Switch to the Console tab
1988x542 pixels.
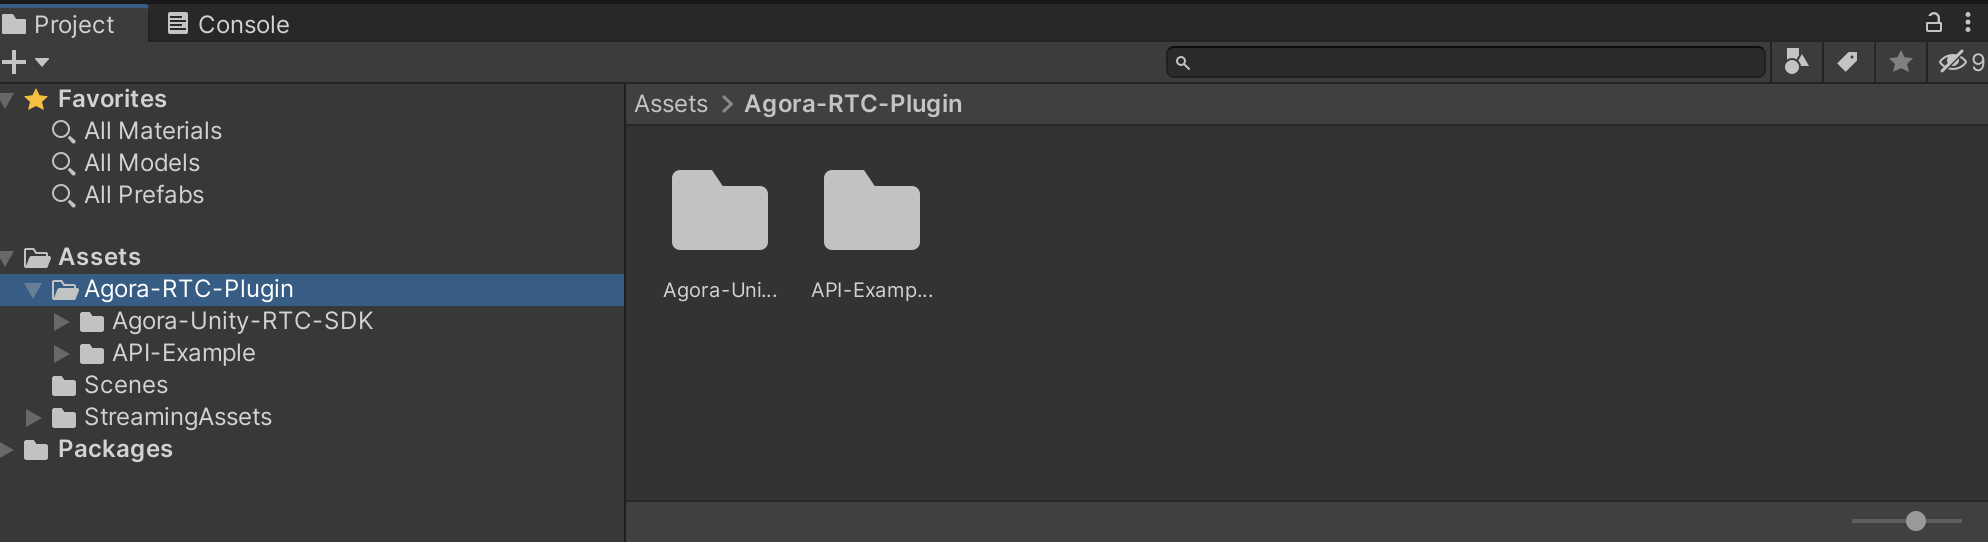point(228,24)
